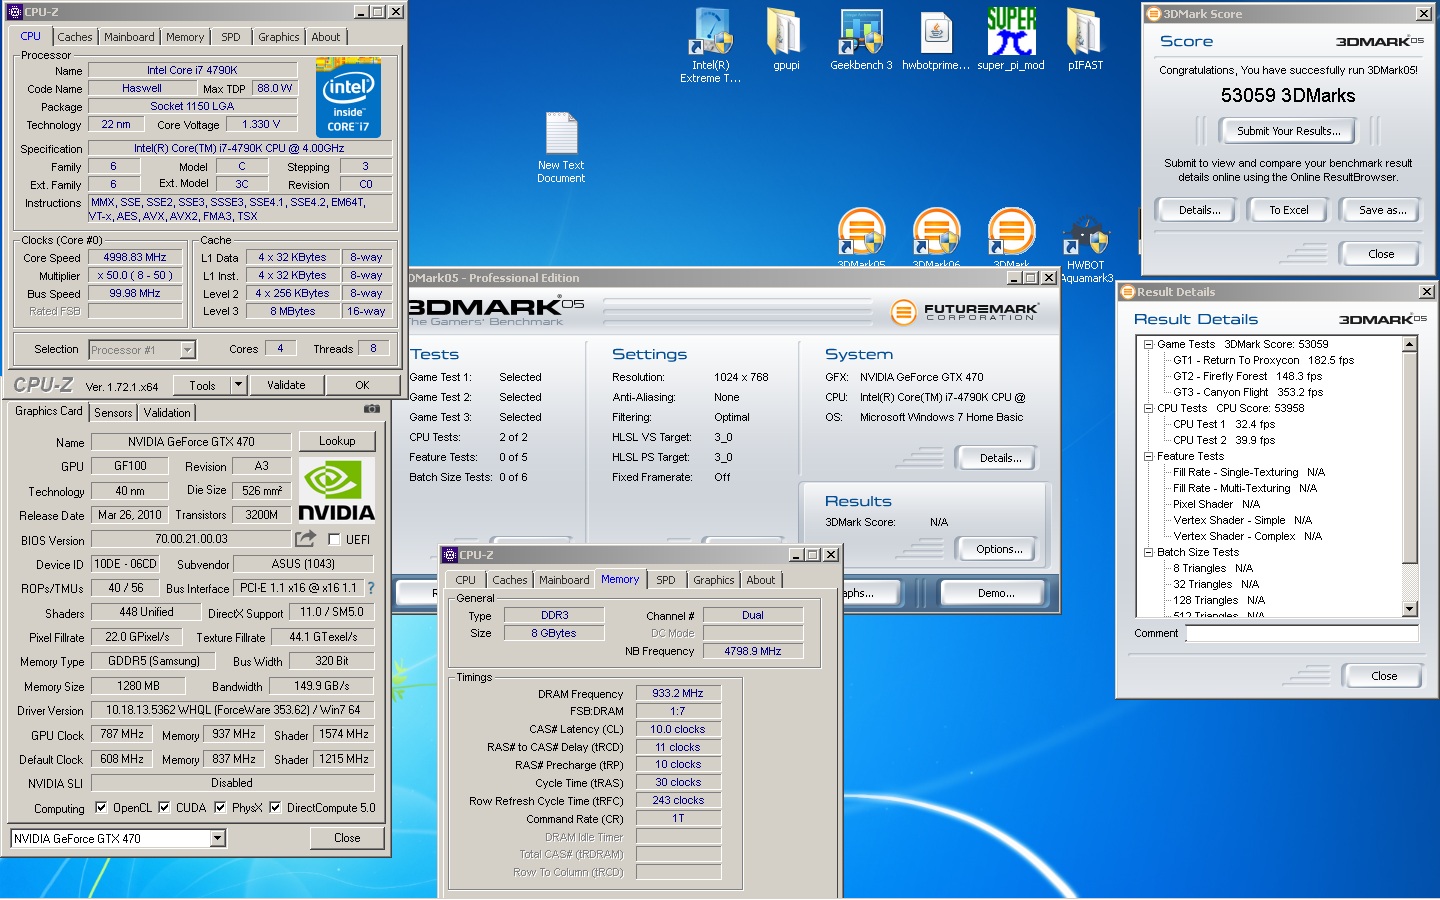
Task: Switch to Validation tab in GPU-Z
Action: (x=167, y=413)
